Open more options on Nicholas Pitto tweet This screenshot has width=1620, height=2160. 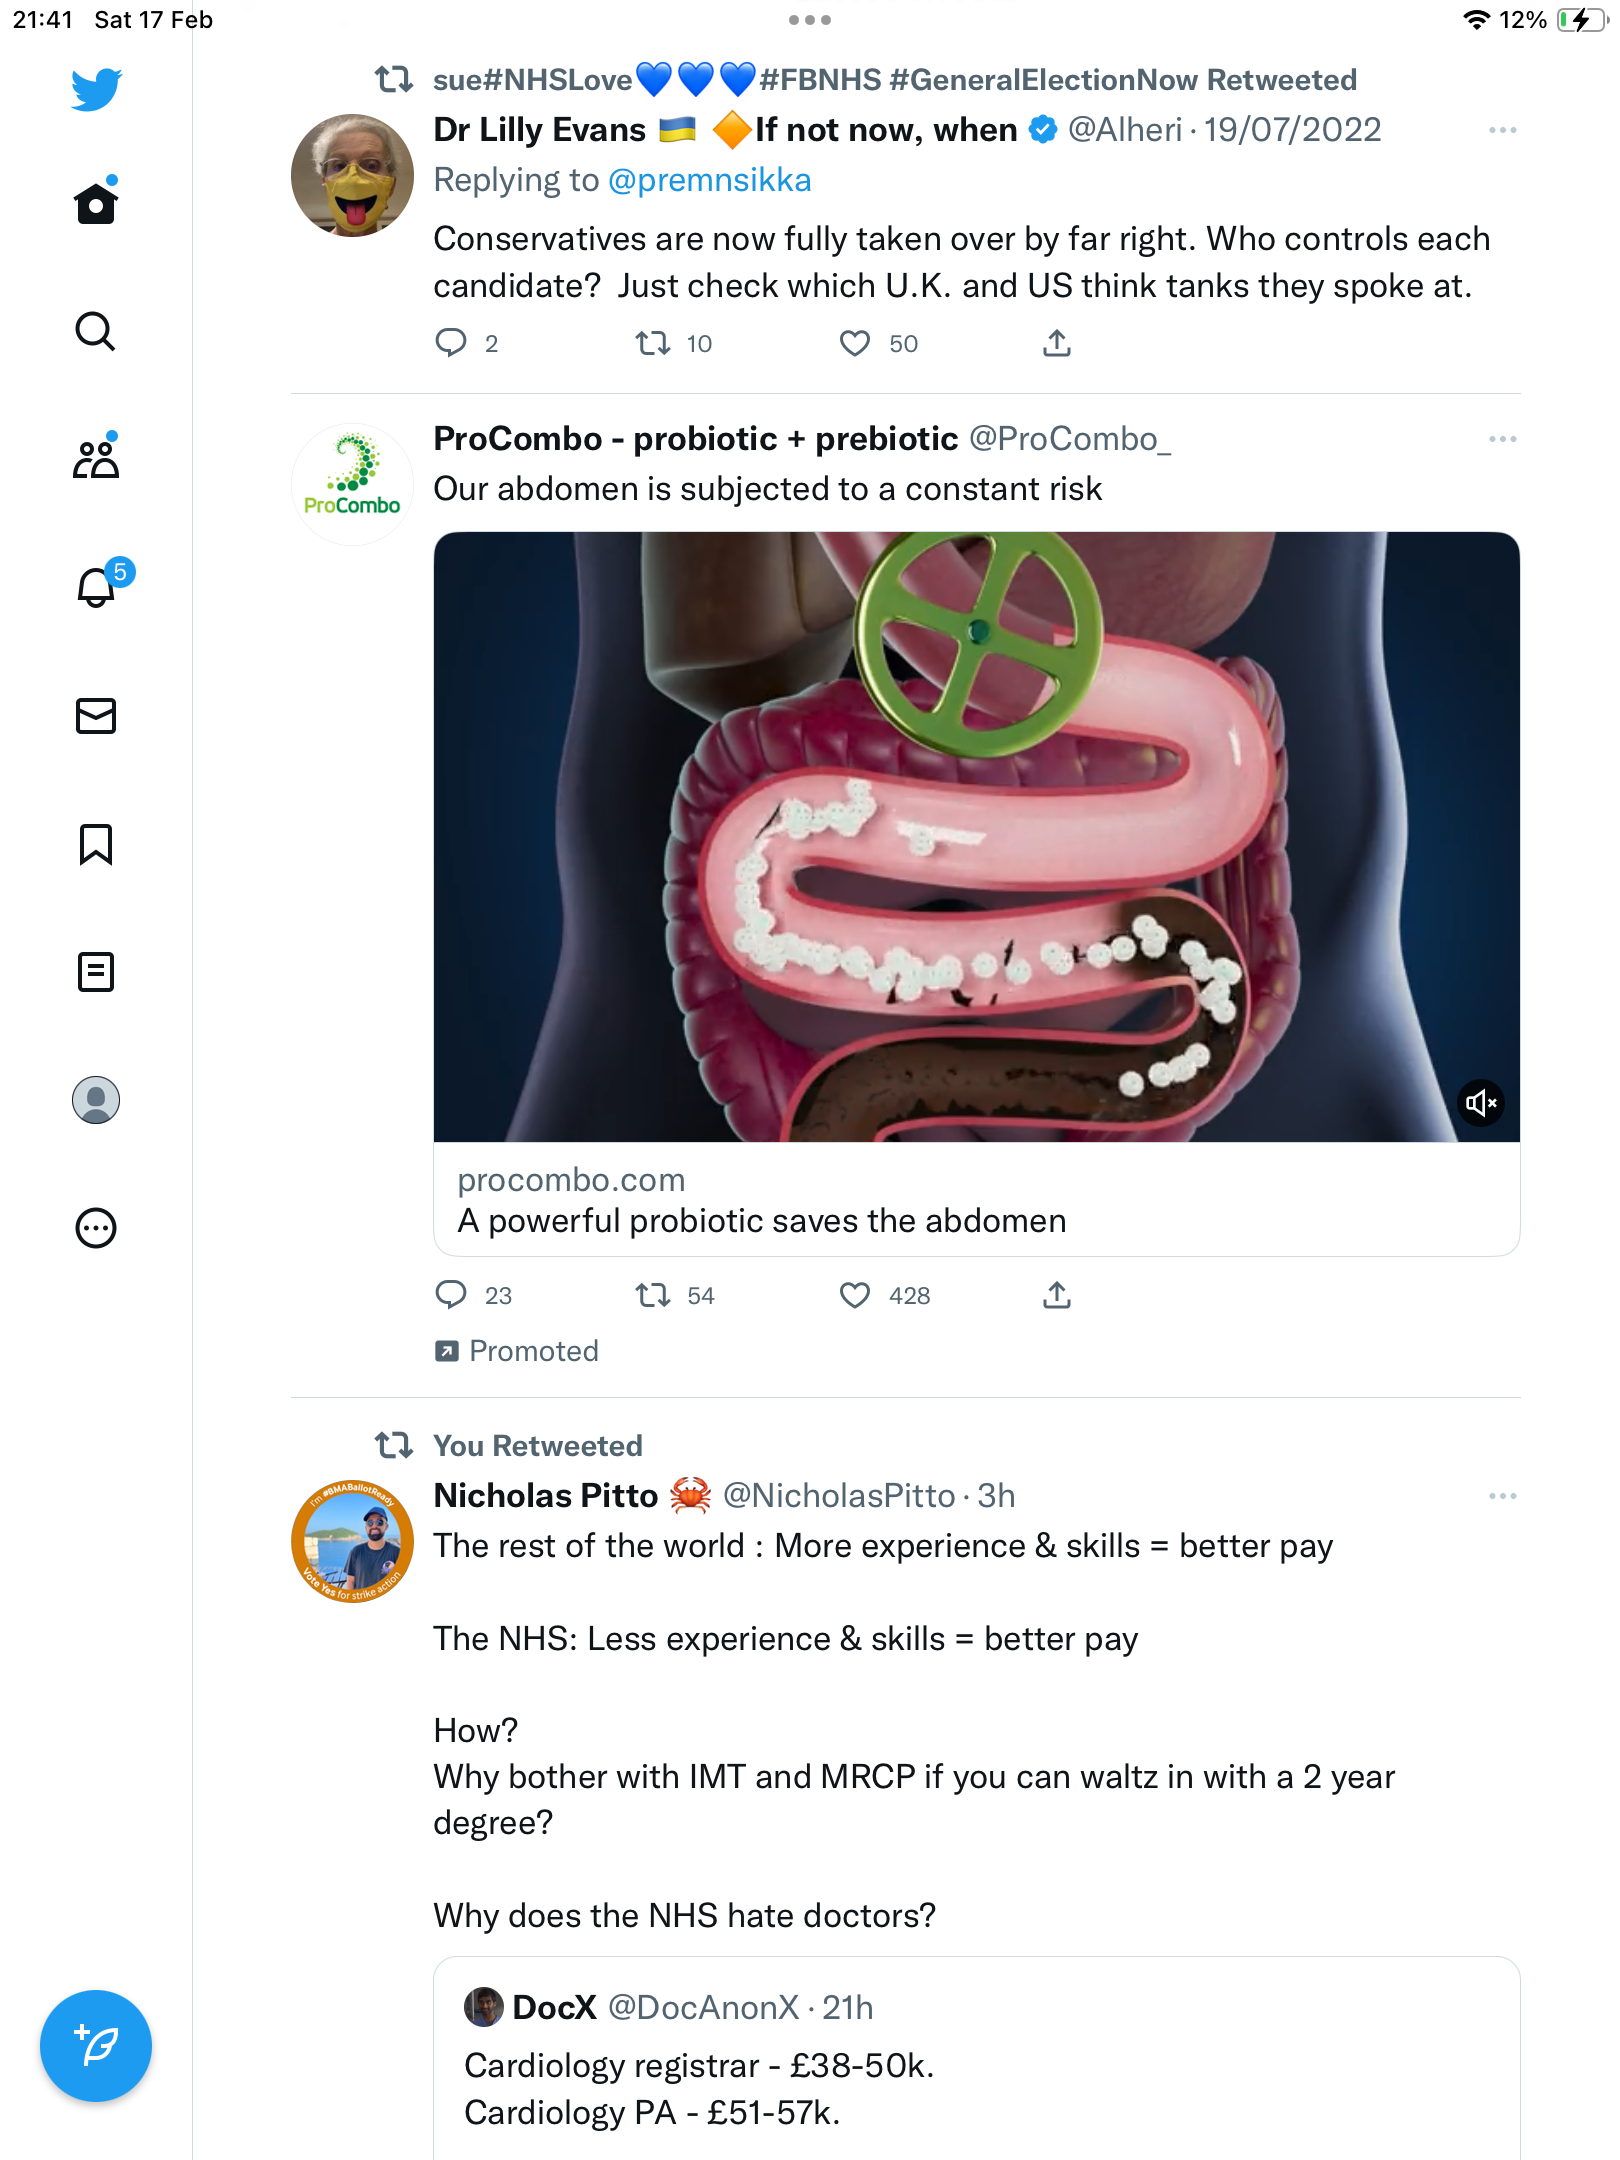1502,1496
